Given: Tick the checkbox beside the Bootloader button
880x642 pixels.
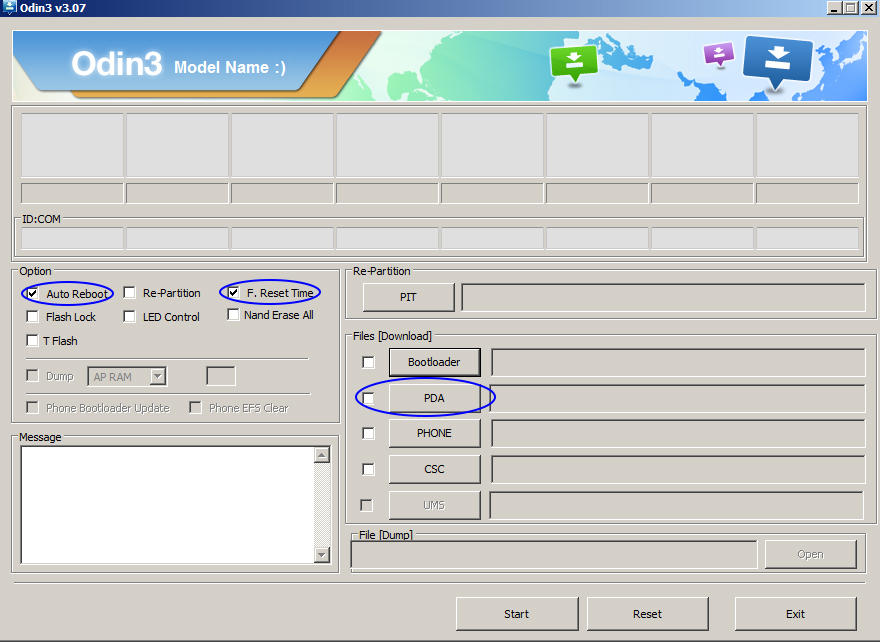Looking at the screenshot, I should point(368,363).
